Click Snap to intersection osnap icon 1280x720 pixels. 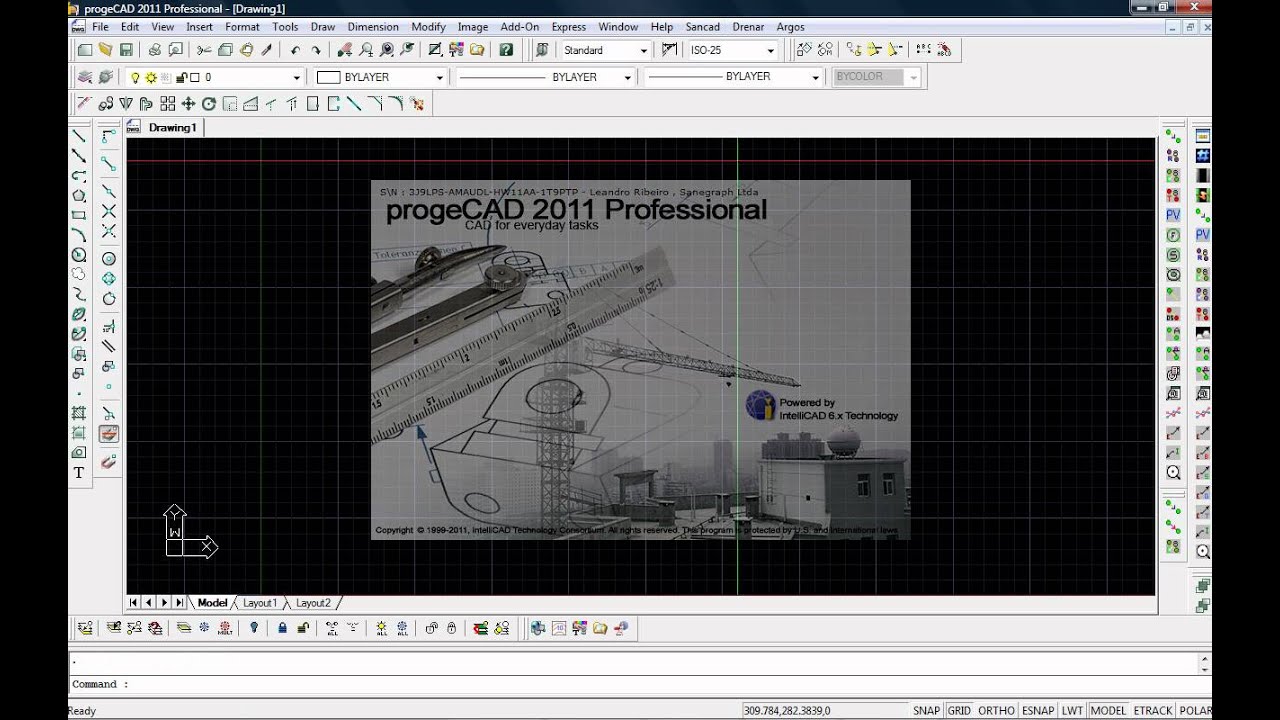pos(109,211)
